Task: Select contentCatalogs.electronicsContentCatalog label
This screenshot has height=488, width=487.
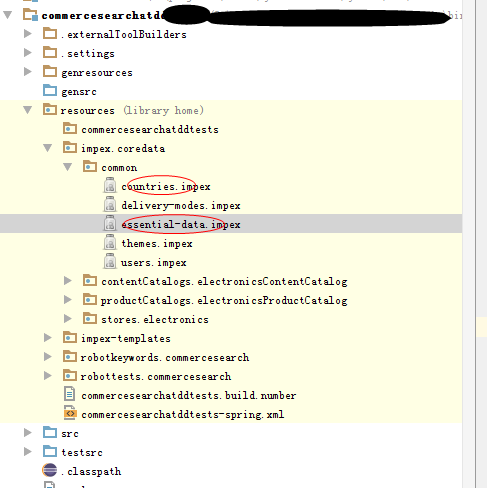Action: click(x=224, y=281)
